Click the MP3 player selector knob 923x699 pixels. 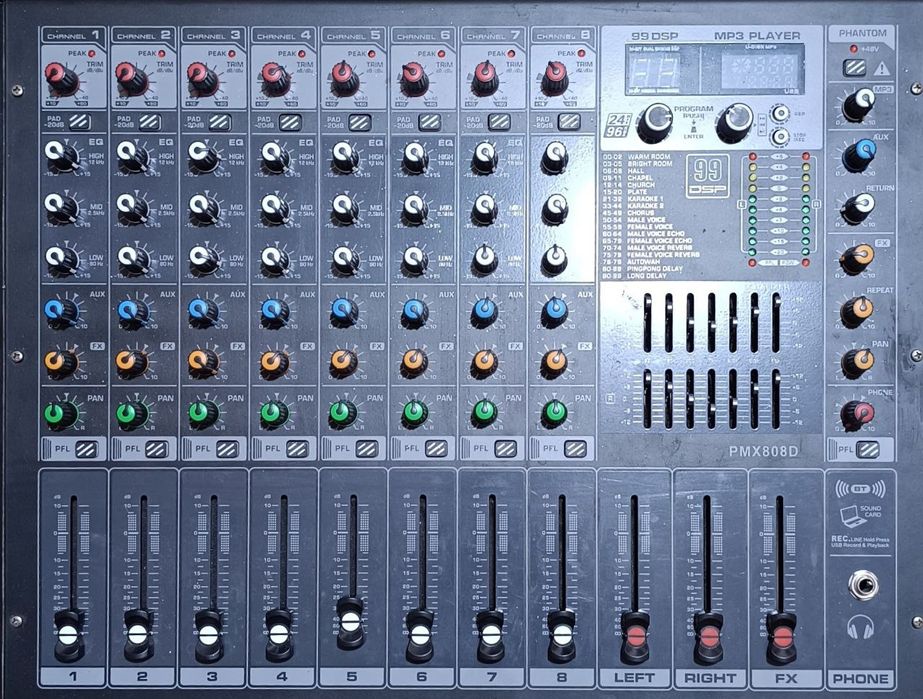[x=735, y=122]
